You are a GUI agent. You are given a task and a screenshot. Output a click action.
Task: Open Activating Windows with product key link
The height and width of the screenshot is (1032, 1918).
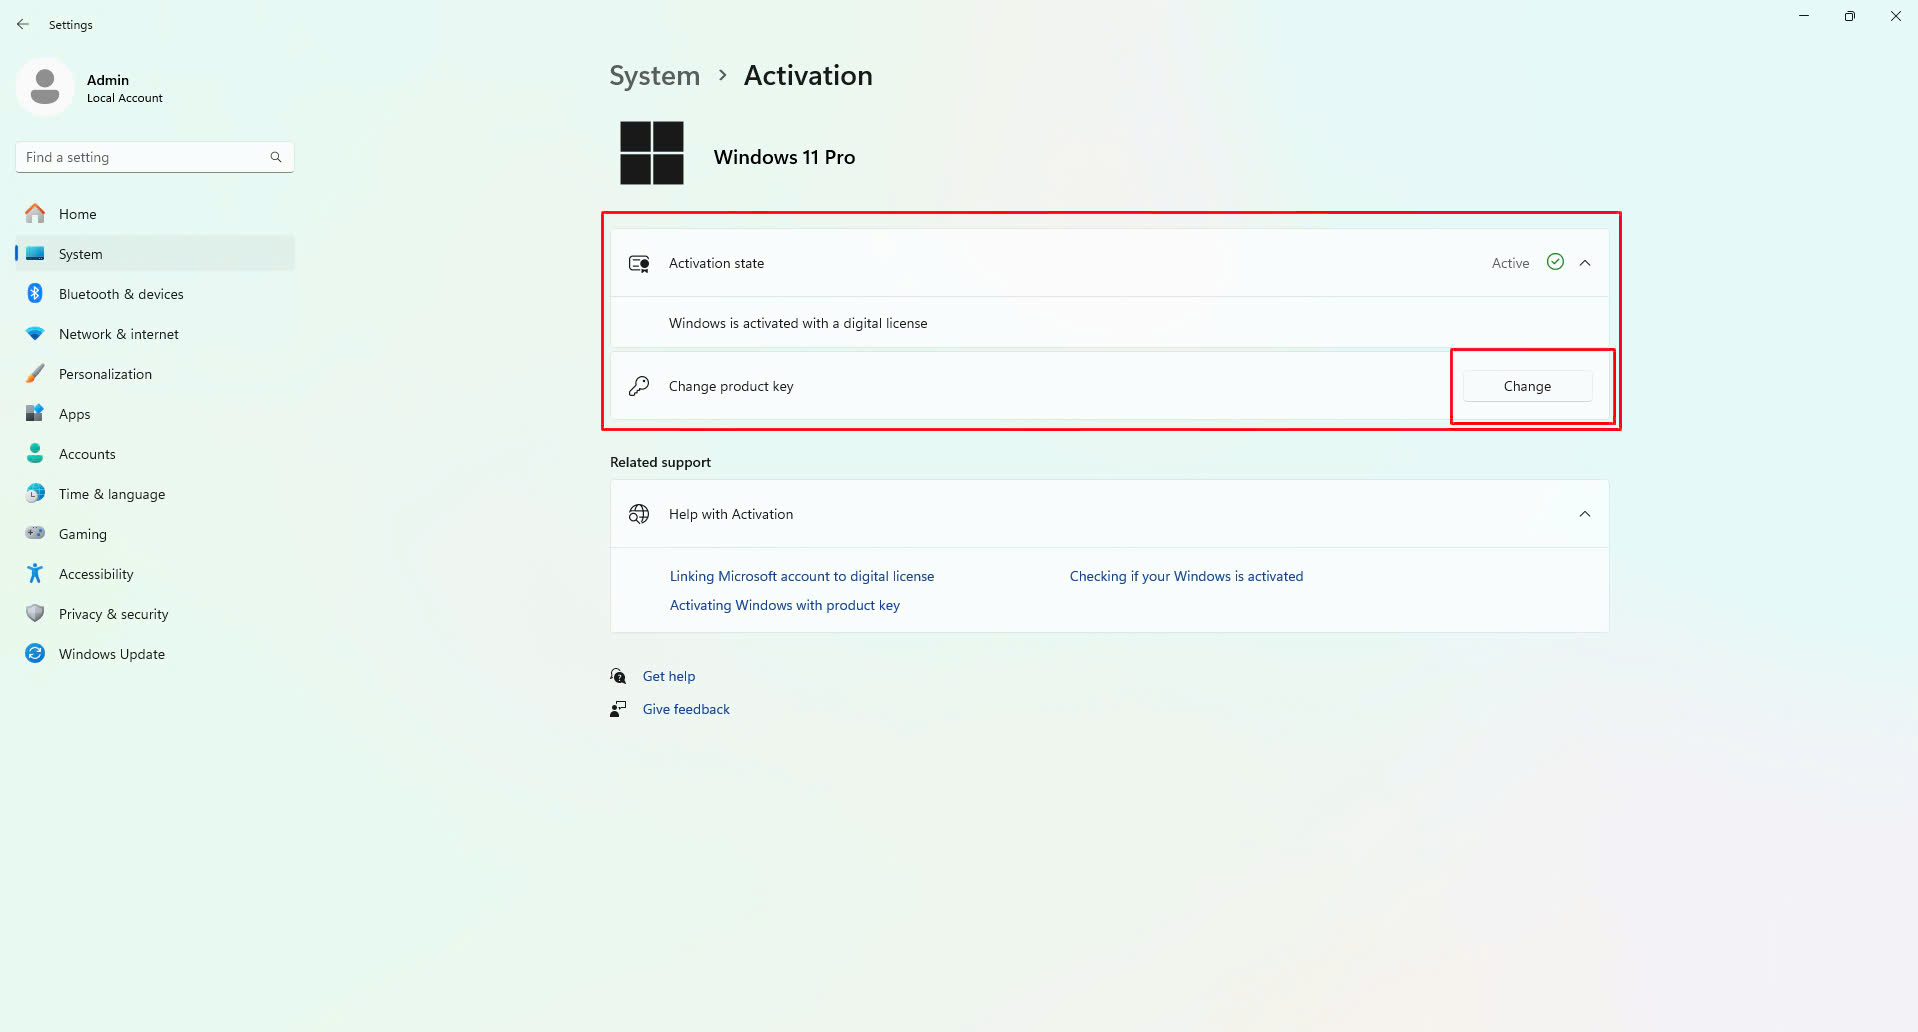tap(785, 605)
